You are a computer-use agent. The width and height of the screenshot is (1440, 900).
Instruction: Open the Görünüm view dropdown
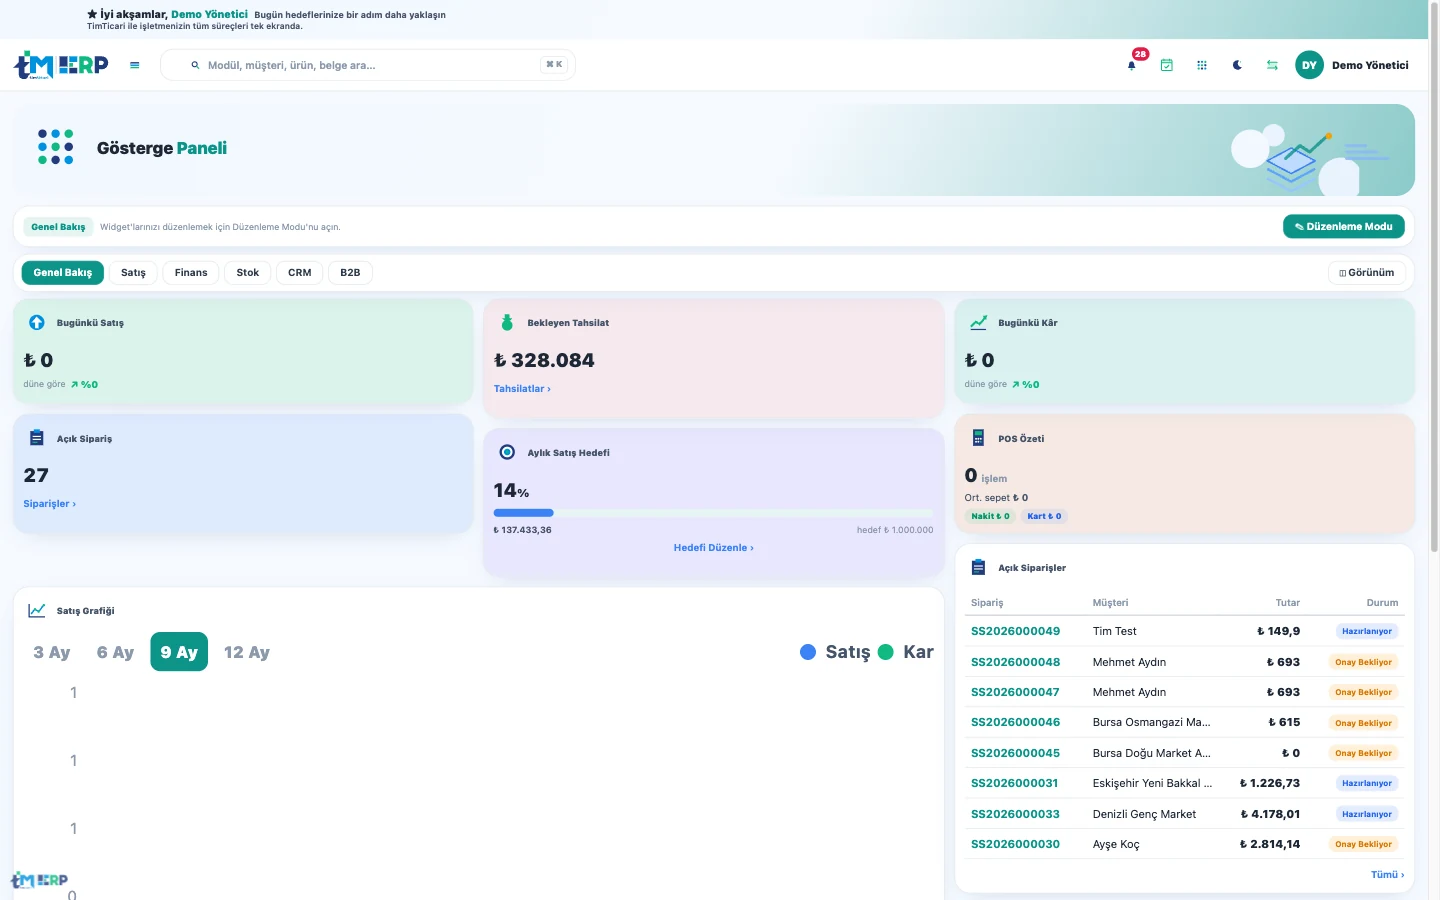pos(1367,272)
